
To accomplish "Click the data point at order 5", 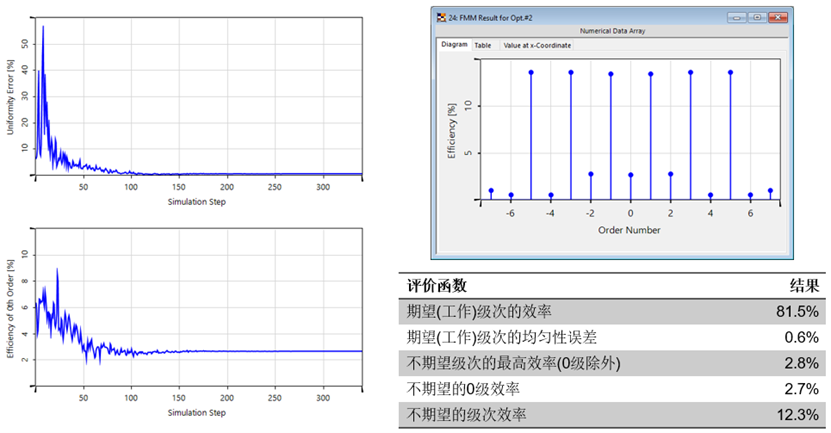I will [730, 73].
